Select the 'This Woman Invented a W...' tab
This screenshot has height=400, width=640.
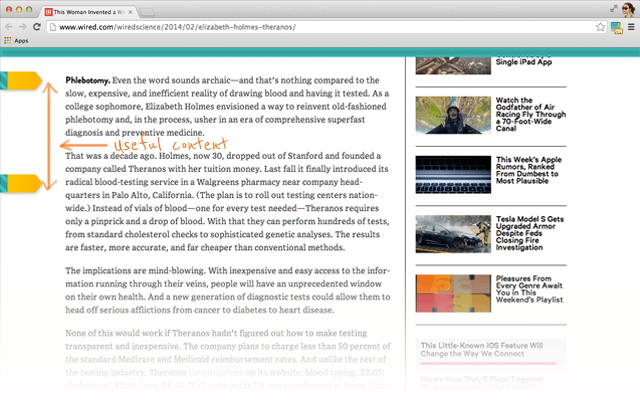coord(89,12)
